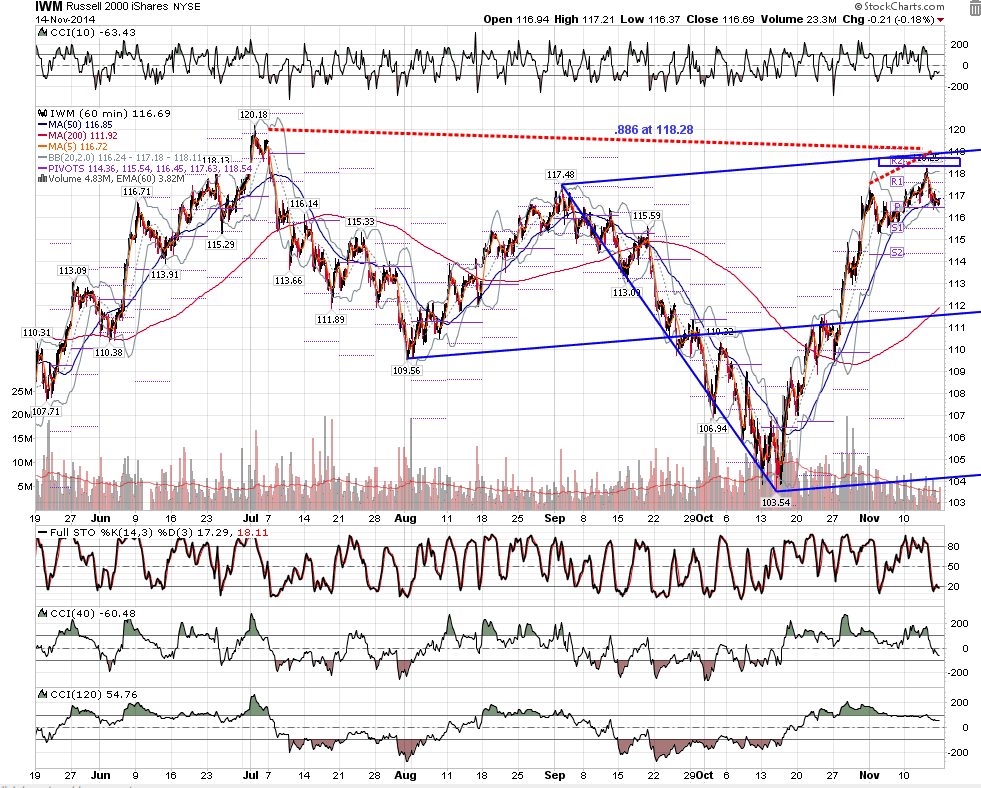Viewport: 981px width, 788px height.
Task: Click the area icon beside CCI(40)
Action: [42, 614]
